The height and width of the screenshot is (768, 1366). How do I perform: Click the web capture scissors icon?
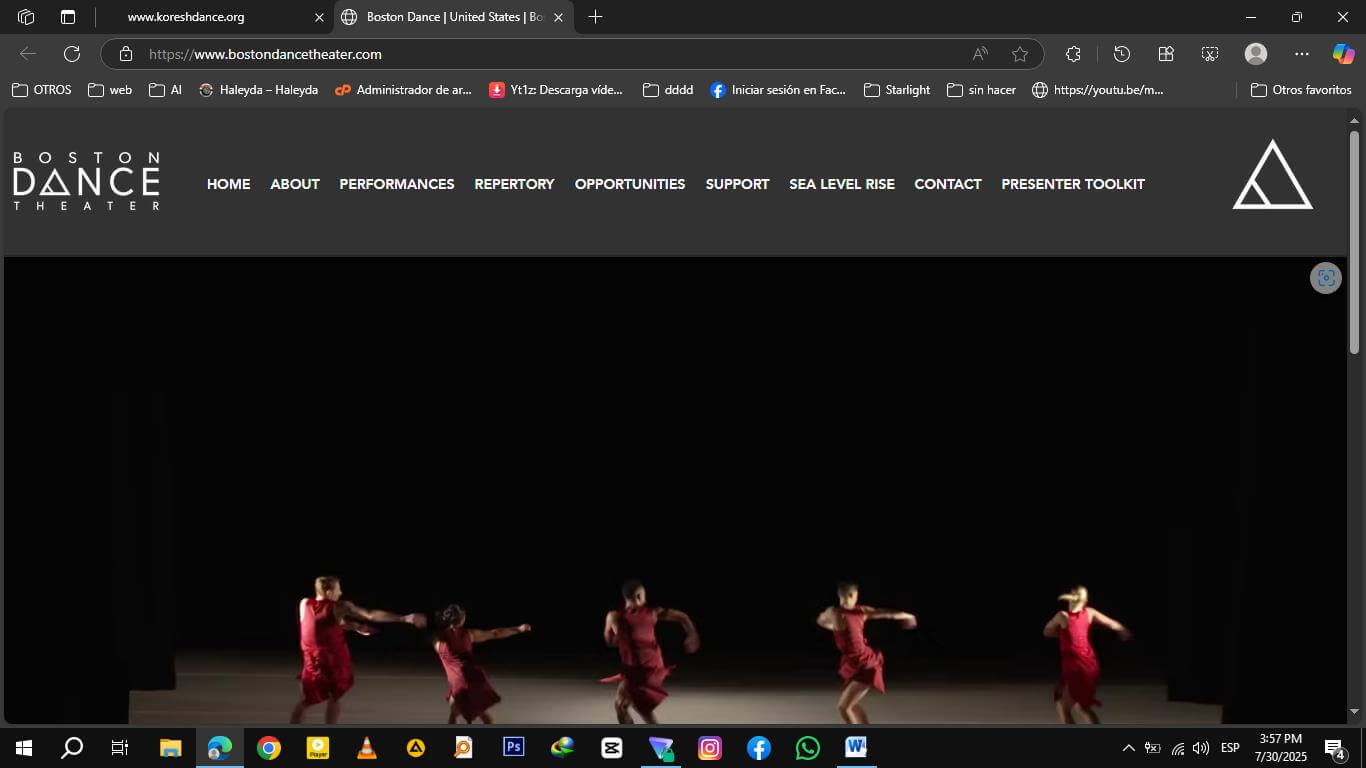[x=1210, y=54]
